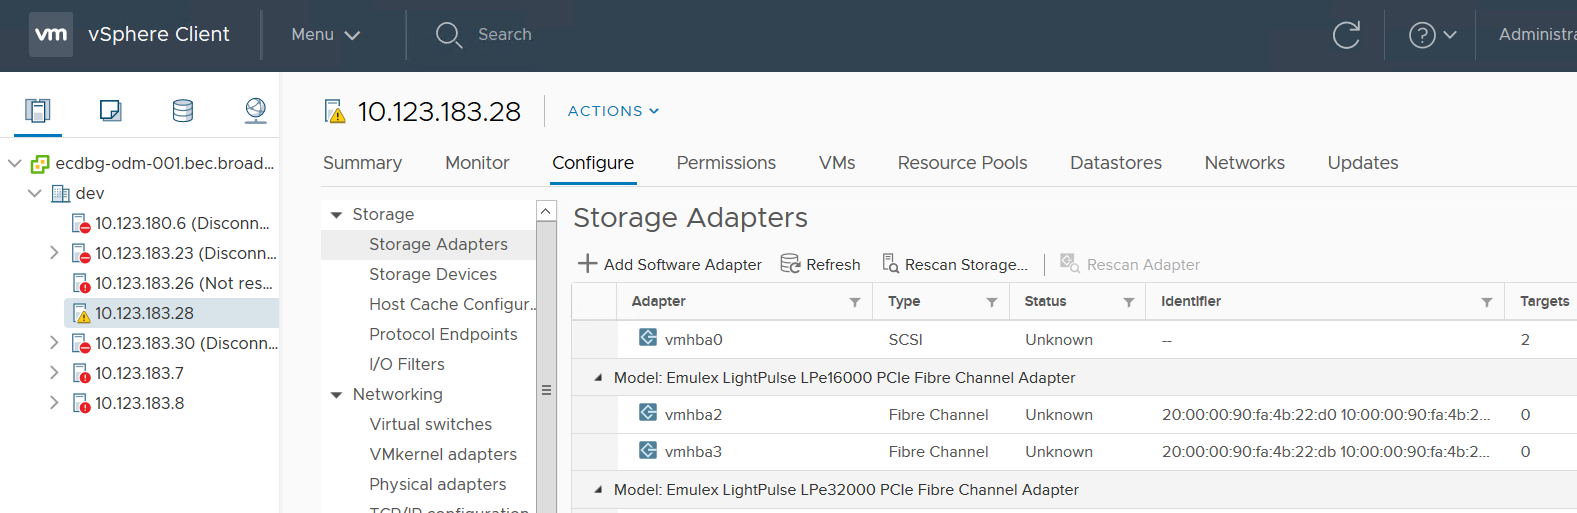The height and width of the screenshot is (513, 1577).
Task: Select the Configure tab
Action: (593, 163)
